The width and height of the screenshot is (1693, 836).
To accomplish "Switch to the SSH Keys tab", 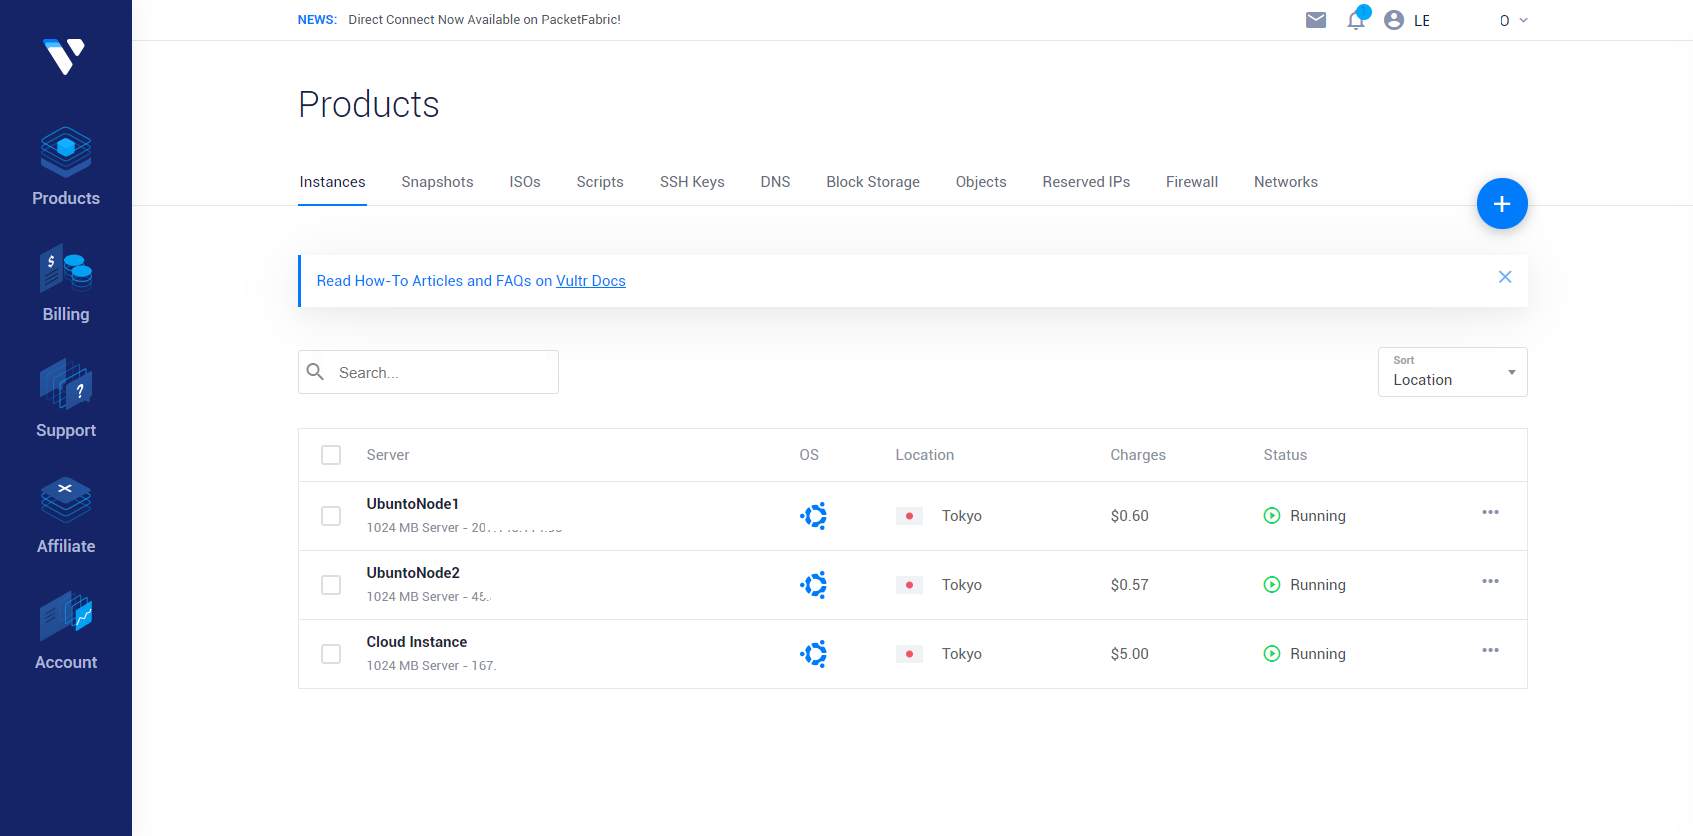I will (692, 182).
